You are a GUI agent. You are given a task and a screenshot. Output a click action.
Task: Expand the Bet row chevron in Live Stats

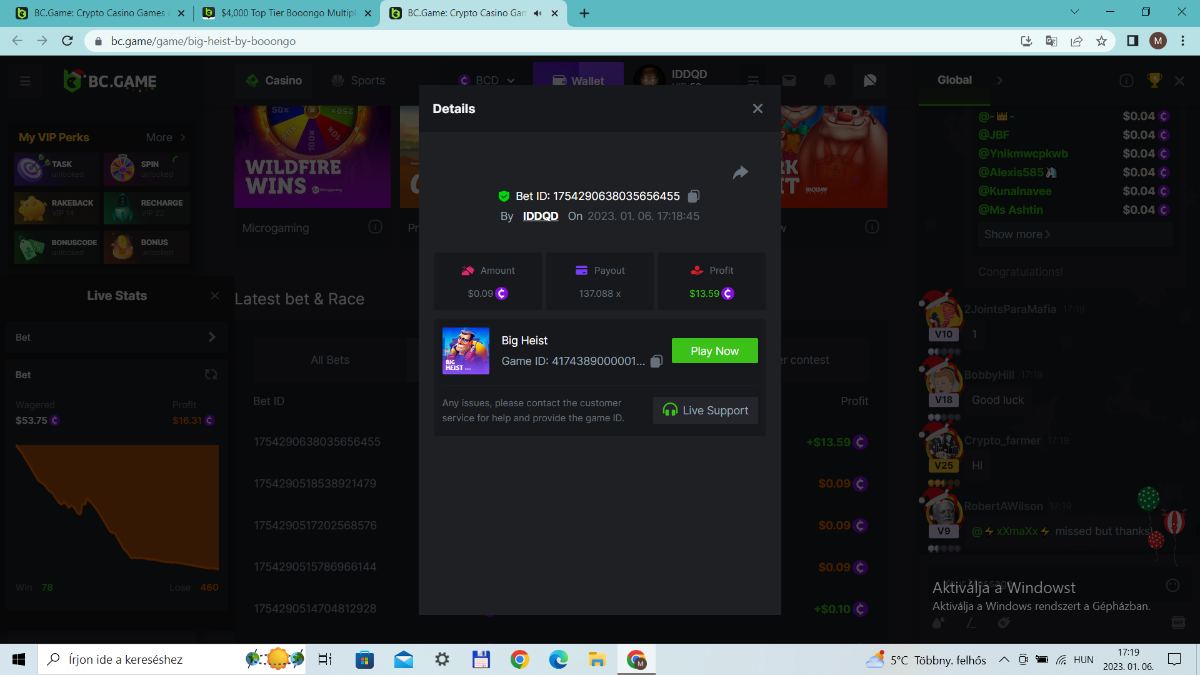(211, 338)
